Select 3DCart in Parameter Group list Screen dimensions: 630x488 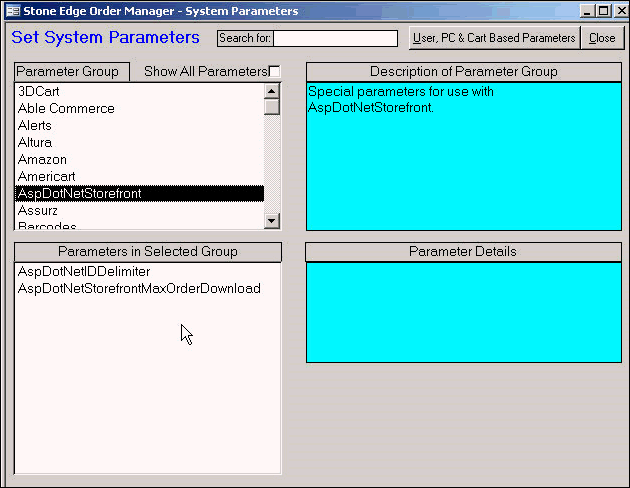(x=139, y=92)
